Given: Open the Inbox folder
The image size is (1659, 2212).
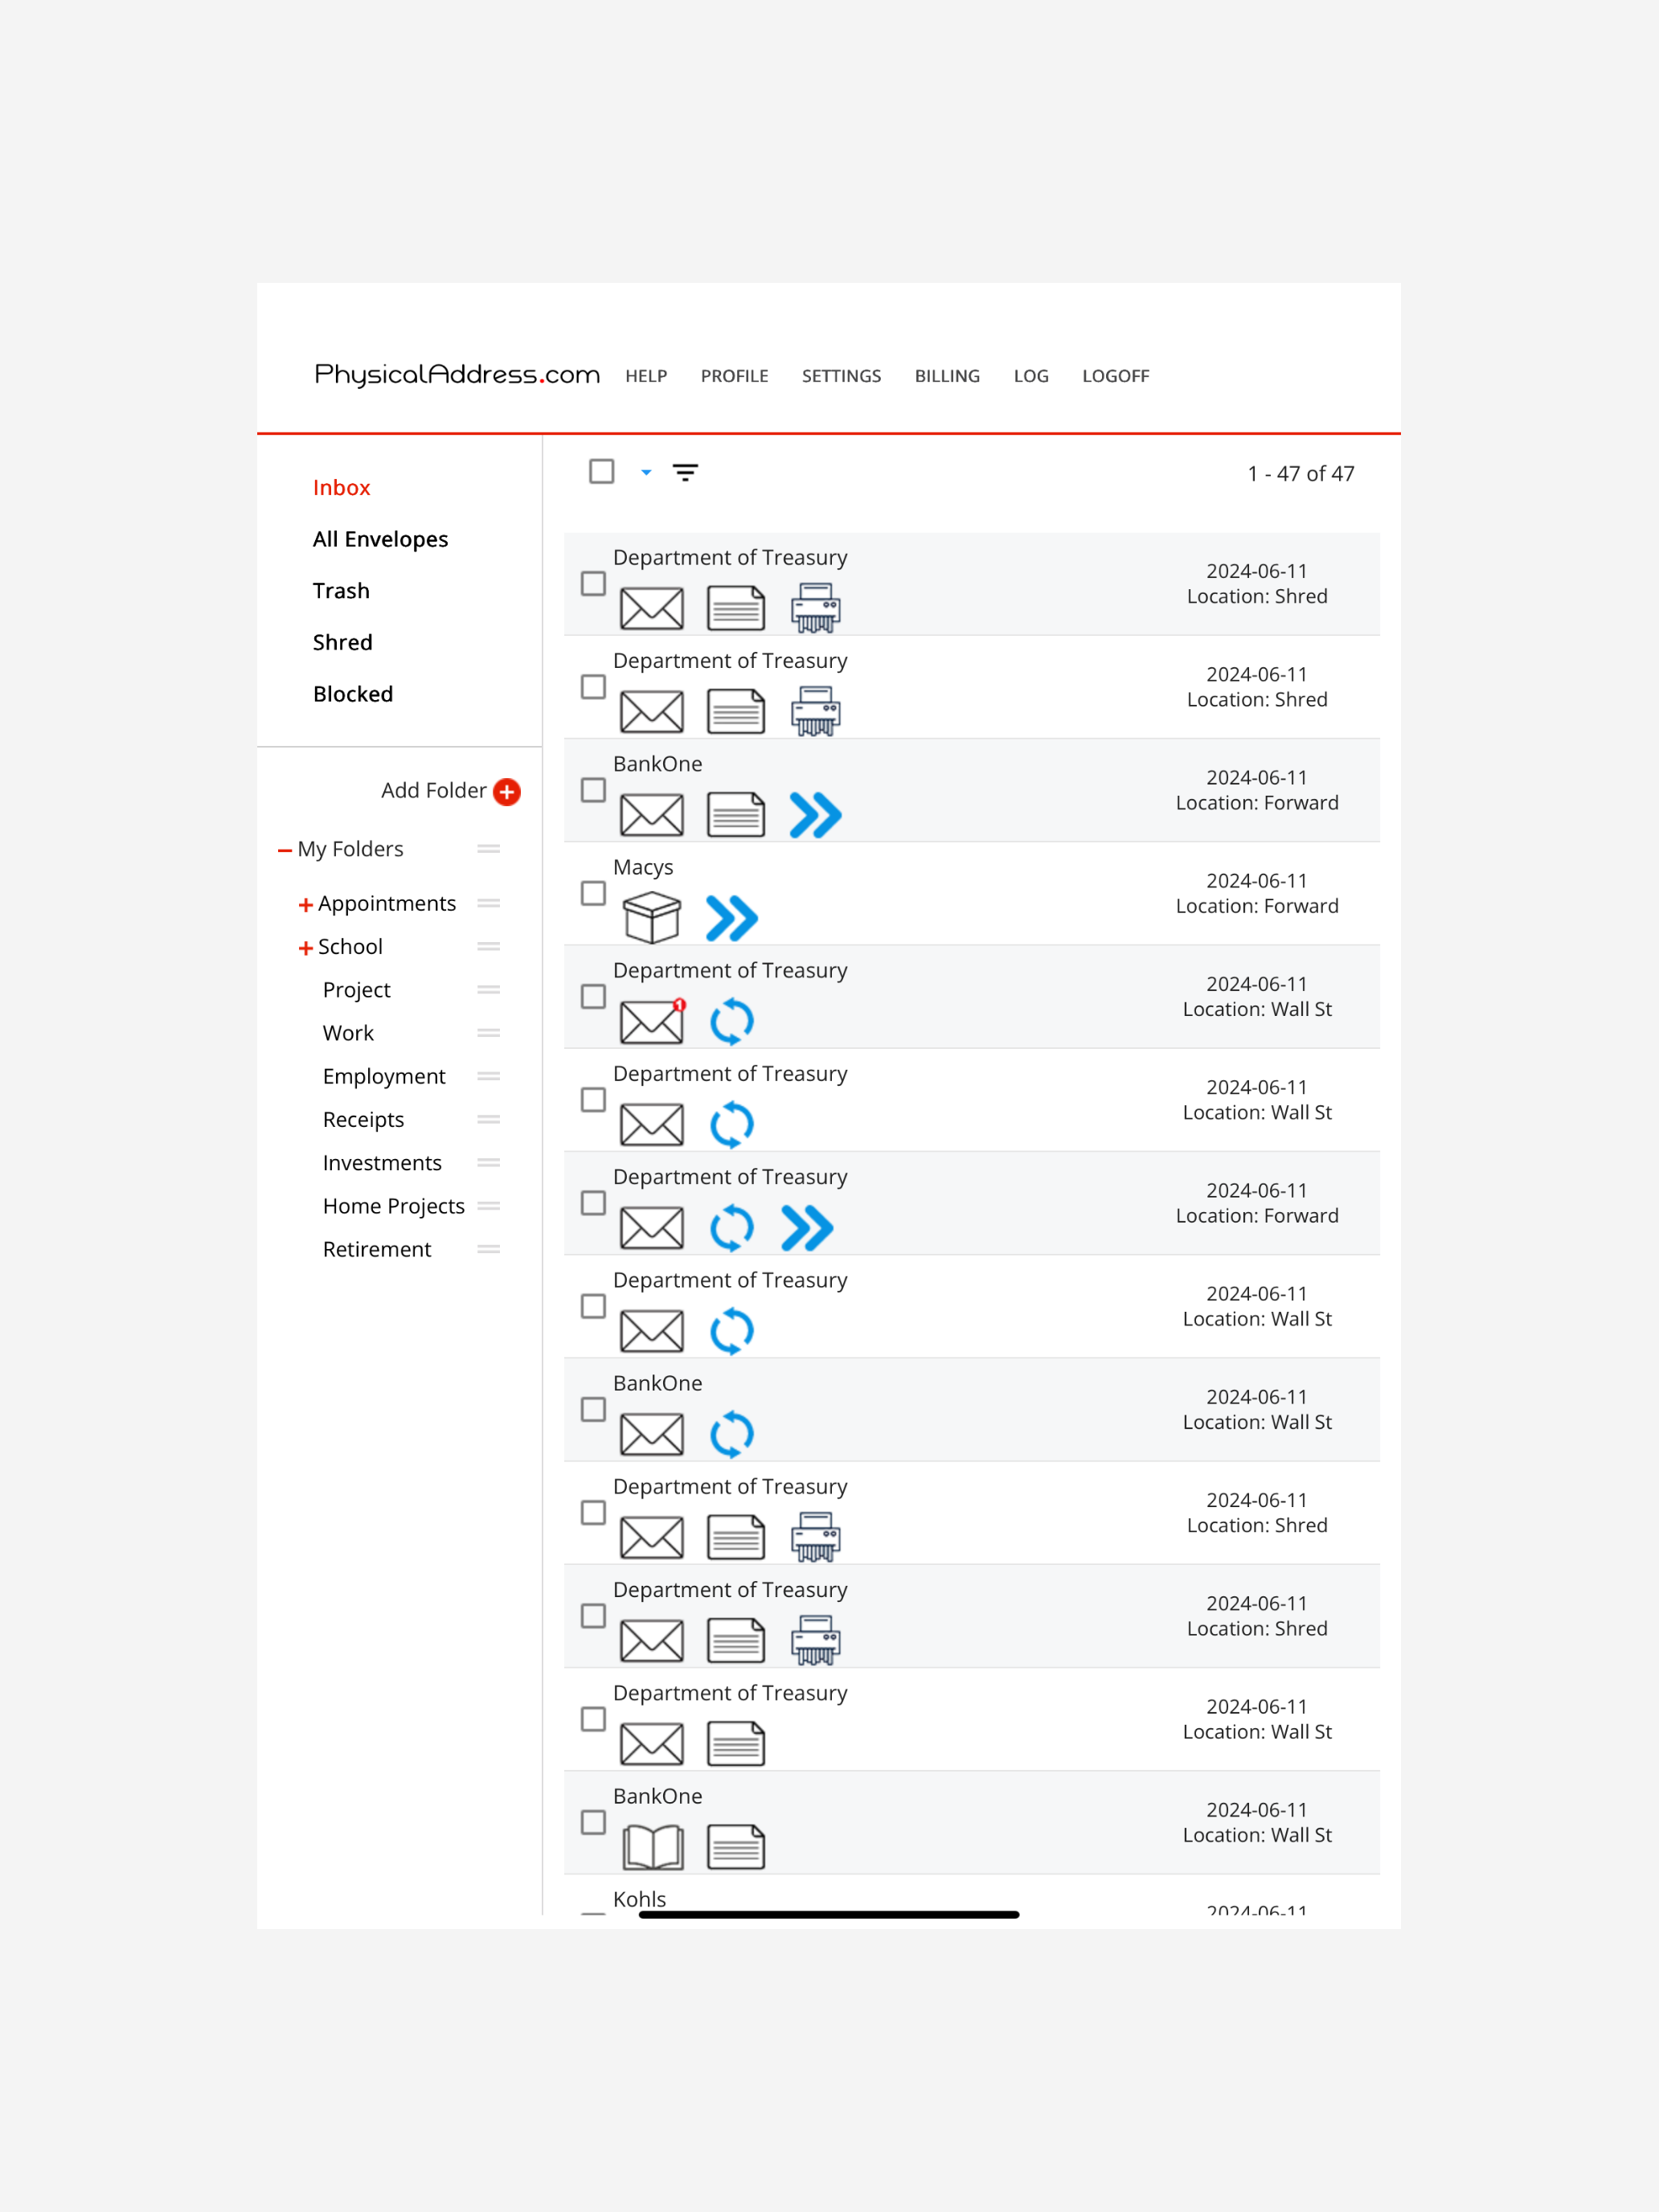Looking at the screenshot, I should pos(342,488).
